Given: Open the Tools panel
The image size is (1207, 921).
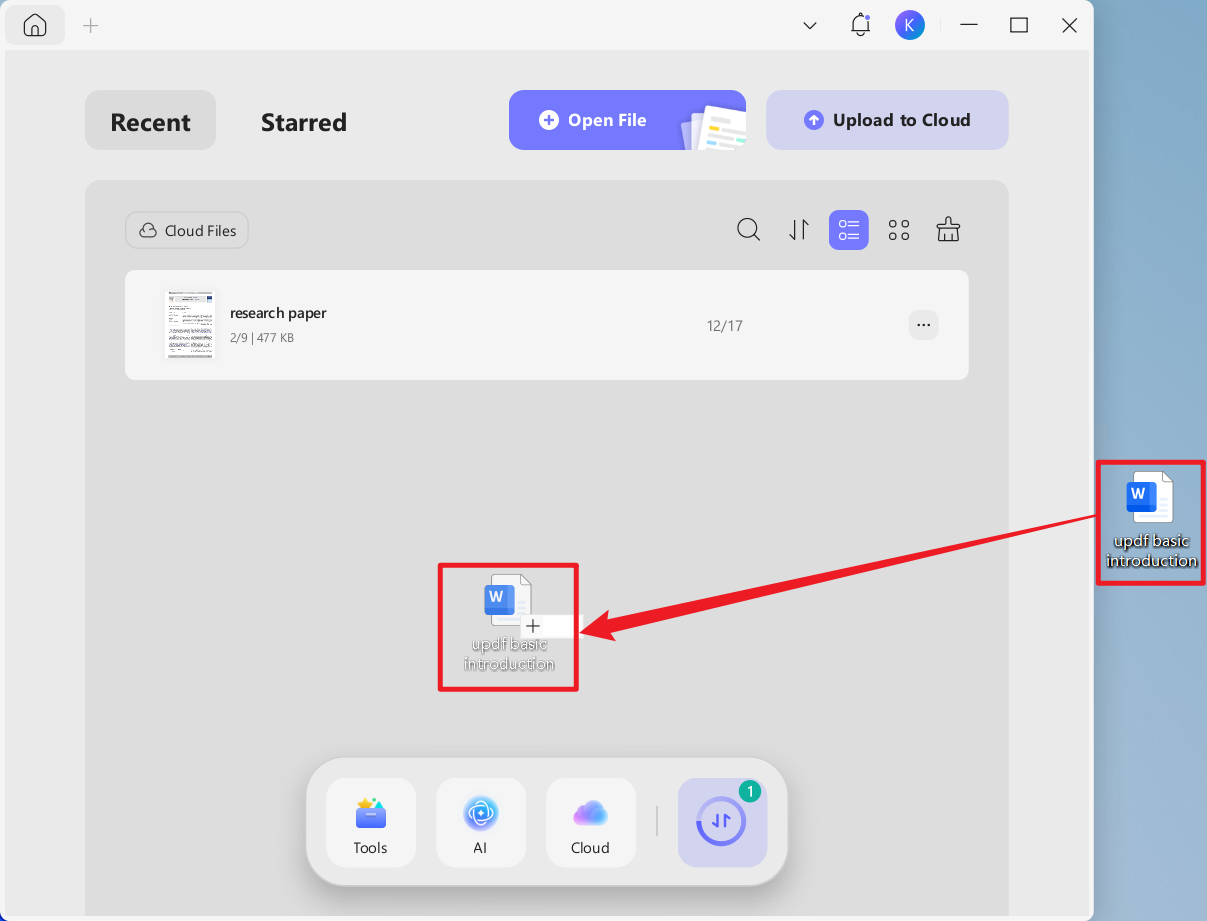Looking at the screenshot, I should tap(371, 822).
